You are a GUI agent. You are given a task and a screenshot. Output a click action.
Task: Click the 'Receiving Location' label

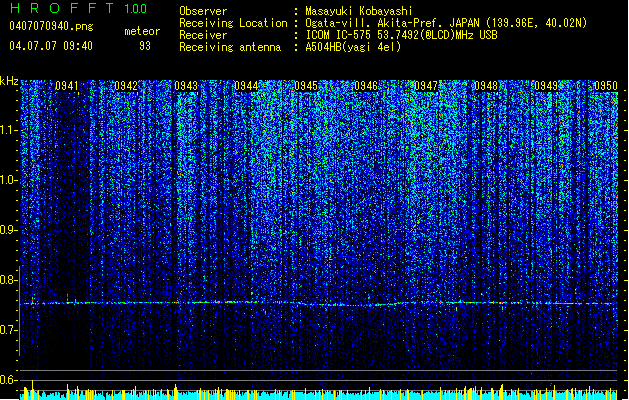click(x=233, y=23)
